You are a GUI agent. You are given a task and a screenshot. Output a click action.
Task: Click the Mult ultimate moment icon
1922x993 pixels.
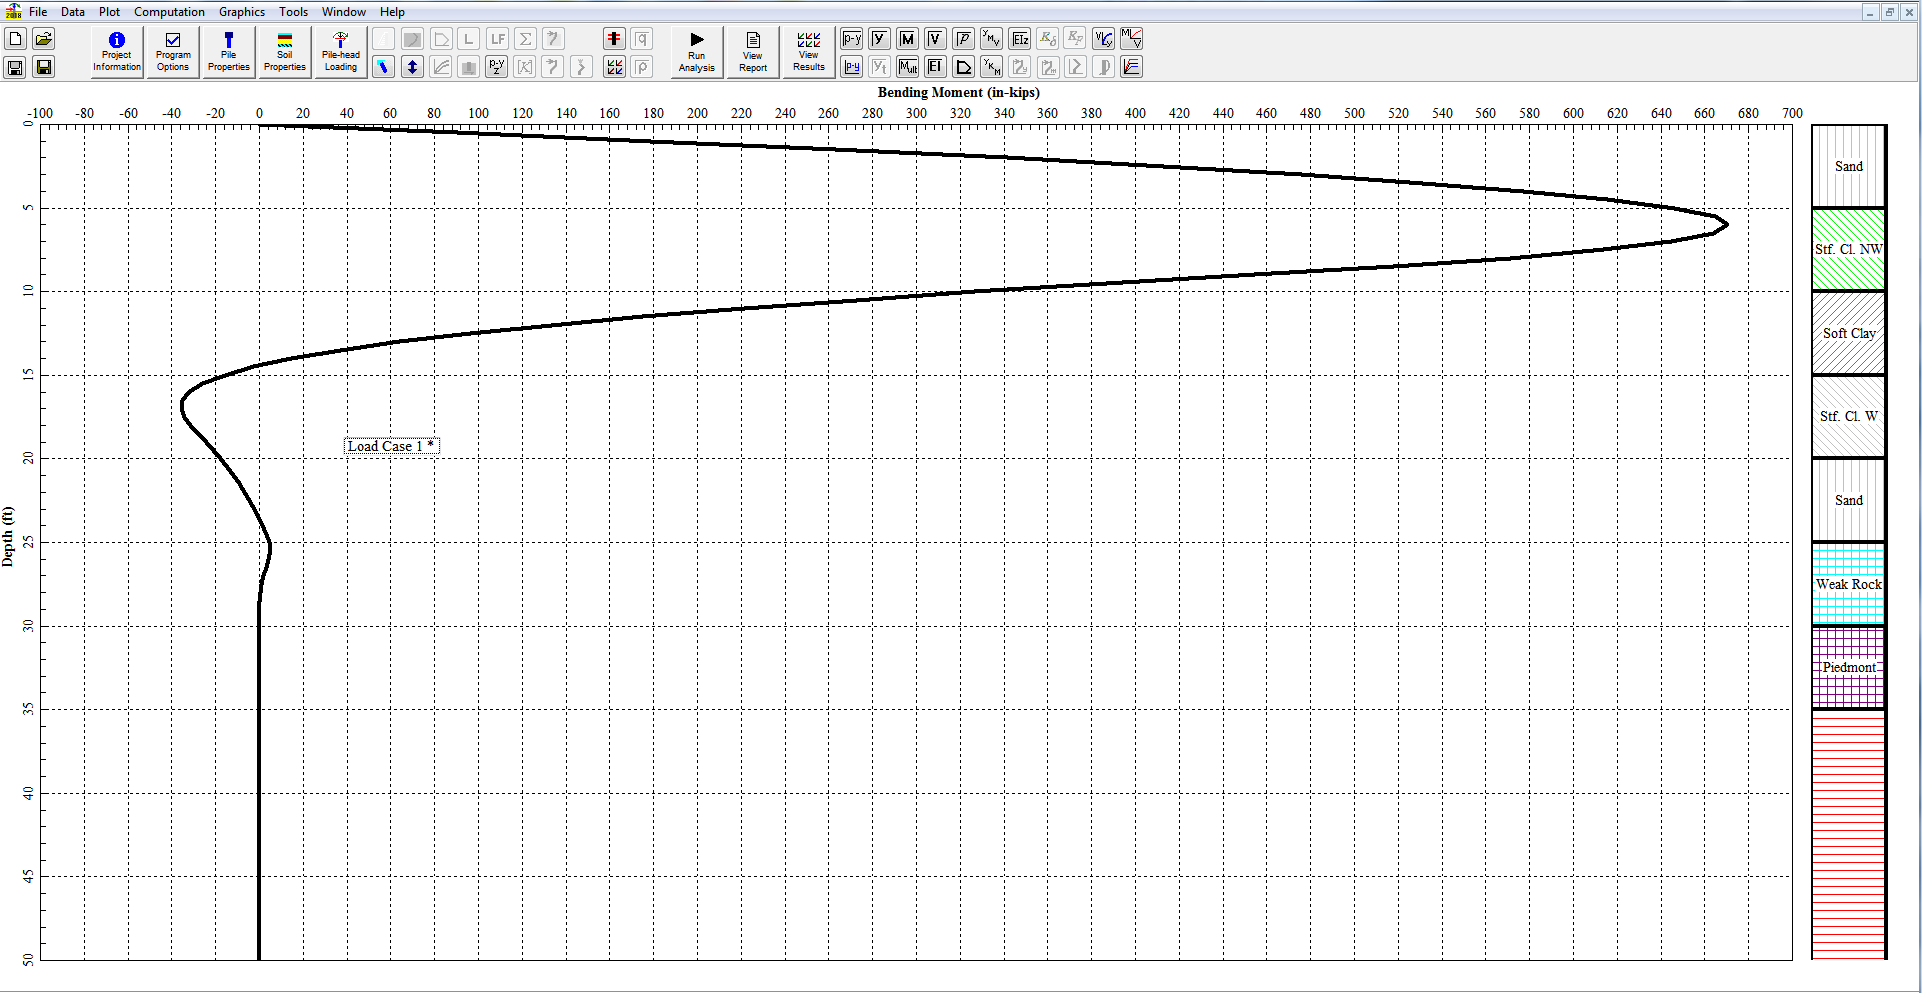point(907,67)
